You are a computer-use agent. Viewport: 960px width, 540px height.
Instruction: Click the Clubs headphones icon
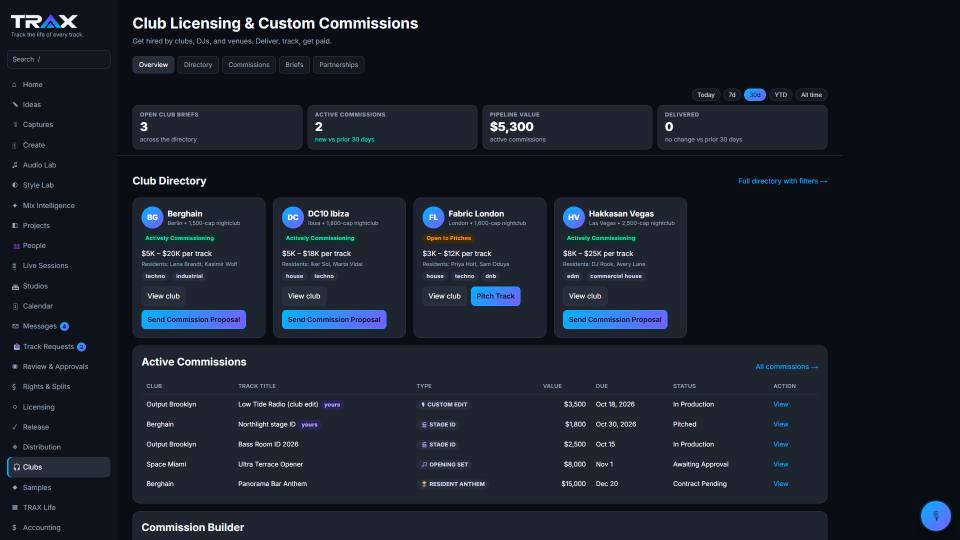tap(17, 467)
